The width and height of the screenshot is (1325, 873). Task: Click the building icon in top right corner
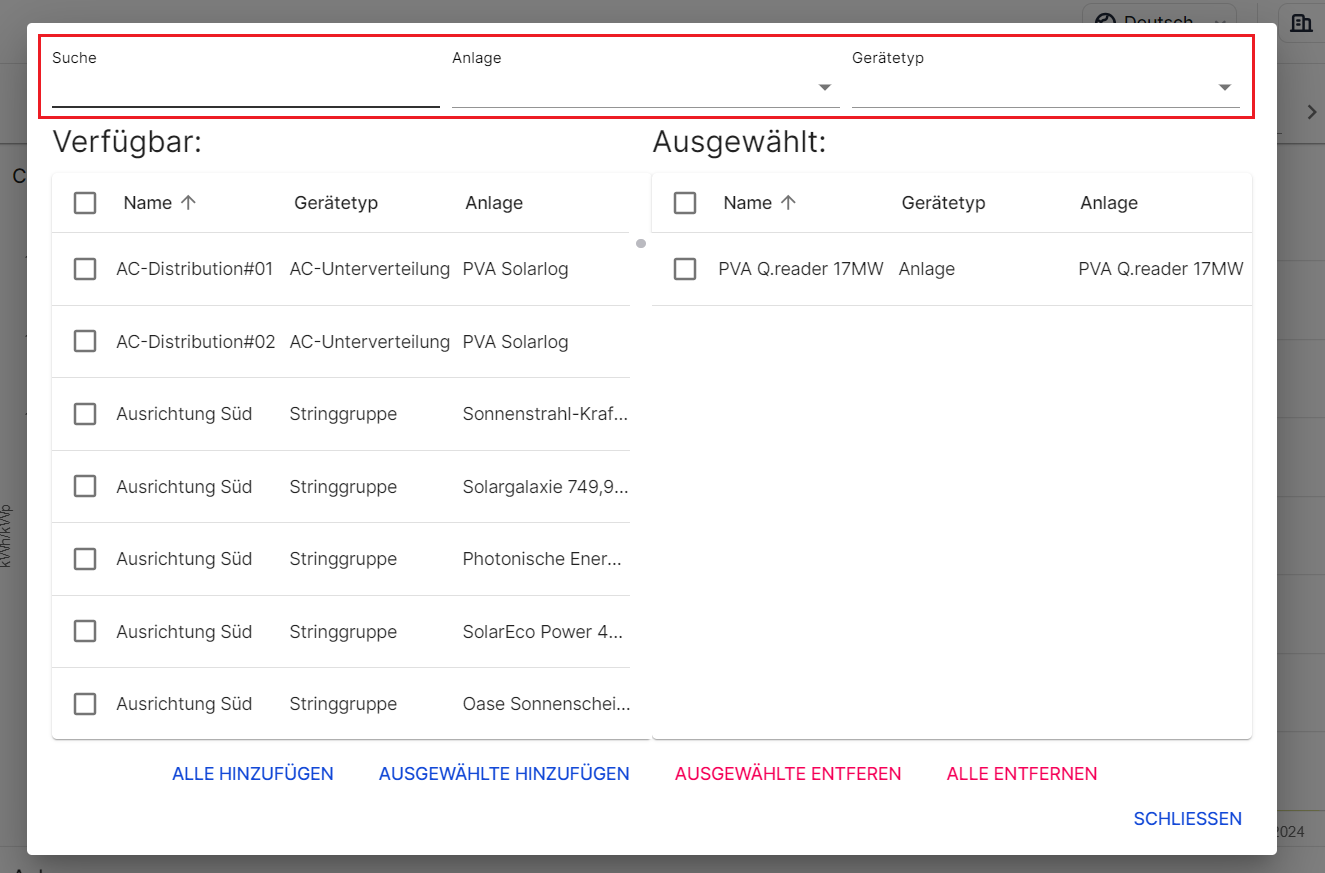coord(1300,23)
